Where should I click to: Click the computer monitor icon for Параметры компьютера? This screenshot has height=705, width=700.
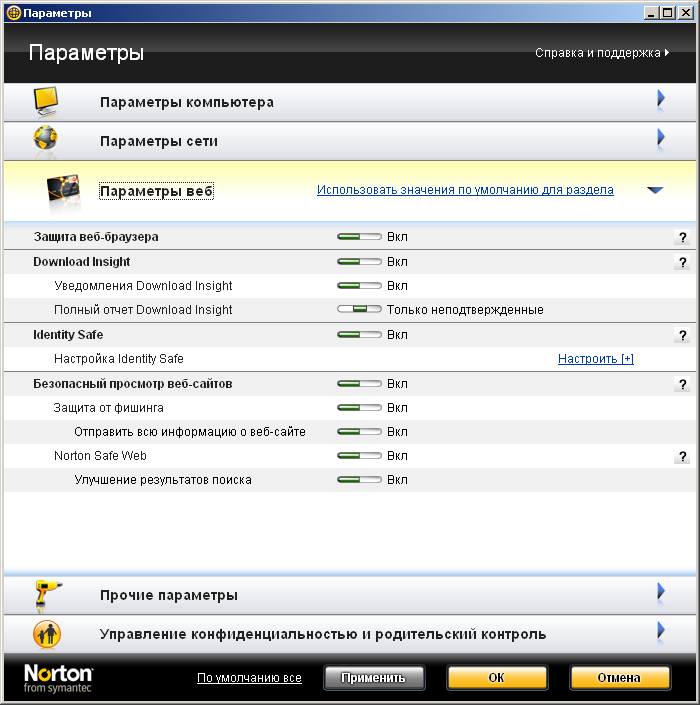click(46, 102)
